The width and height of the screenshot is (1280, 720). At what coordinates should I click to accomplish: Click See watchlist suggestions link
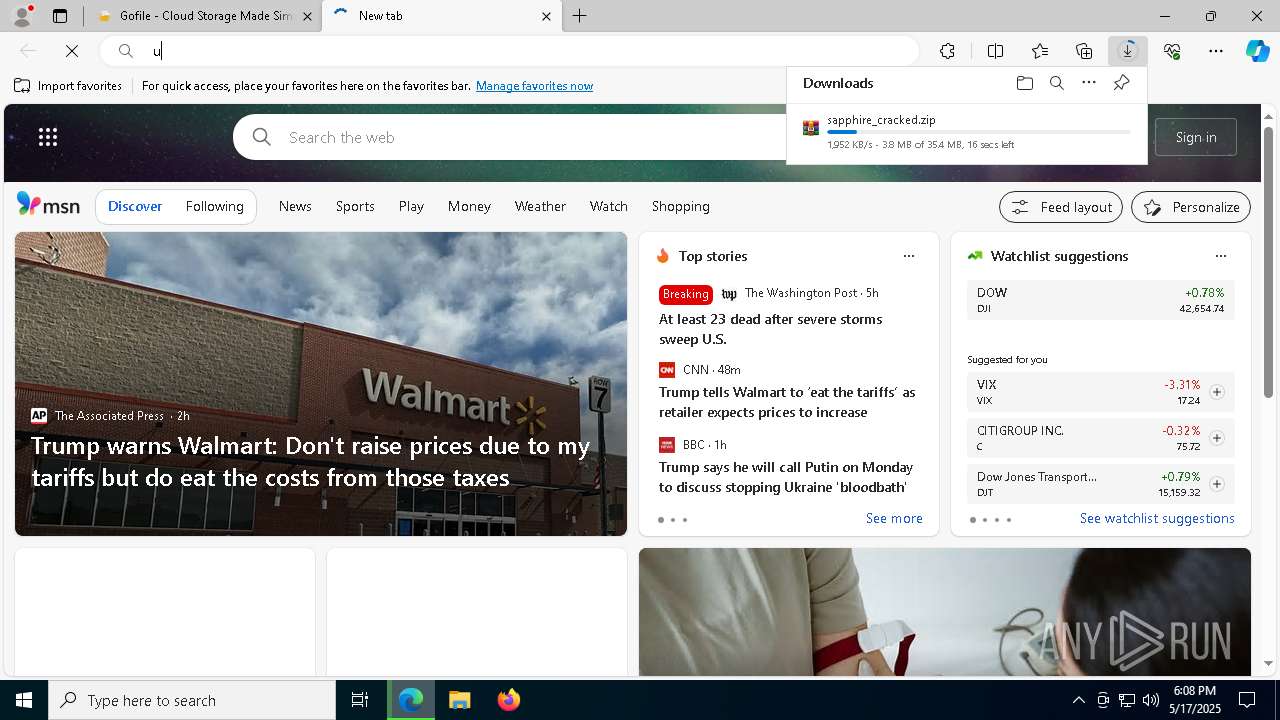pos(1157,518)
